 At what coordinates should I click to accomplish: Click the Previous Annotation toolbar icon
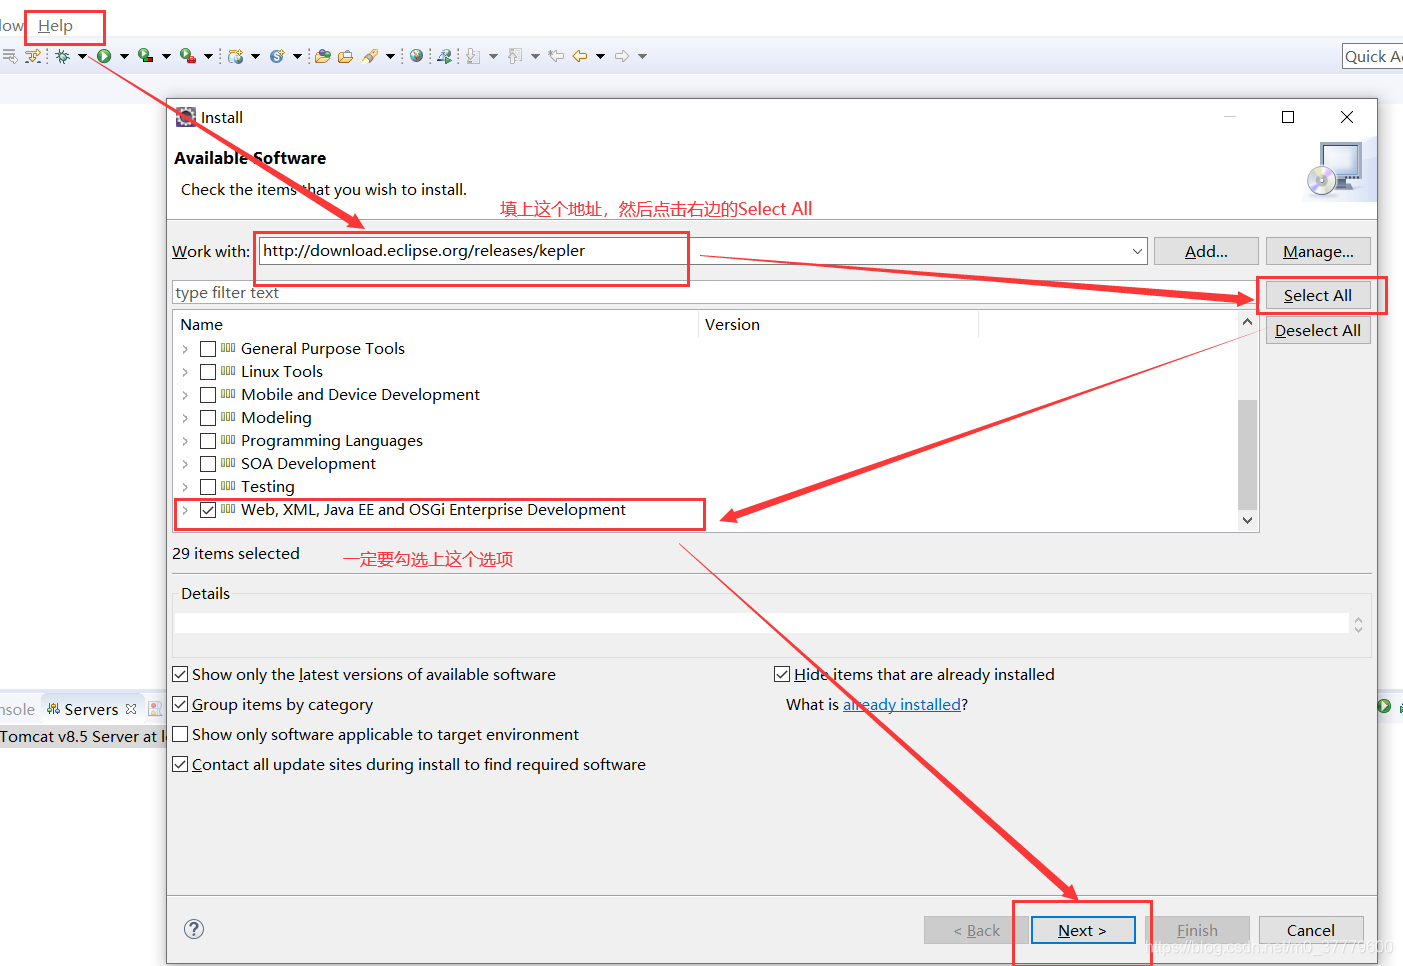(515, 56)
